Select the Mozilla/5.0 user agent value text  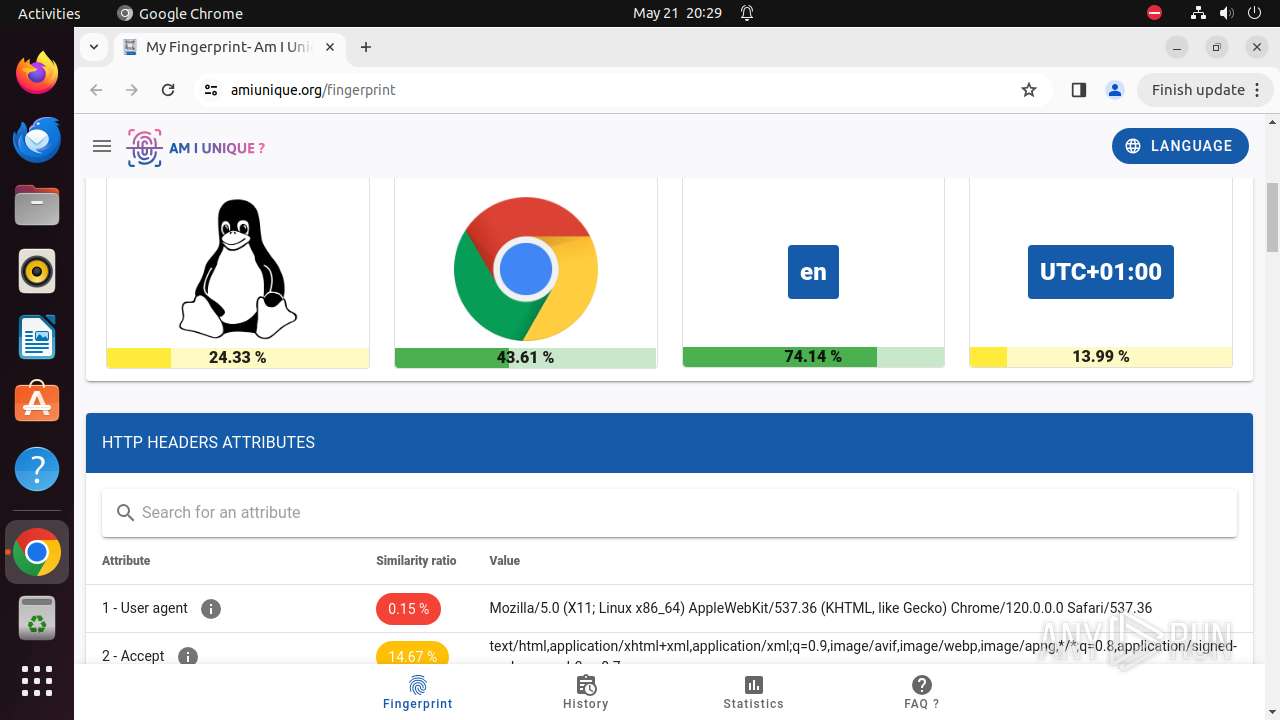[x=820, y=608]
